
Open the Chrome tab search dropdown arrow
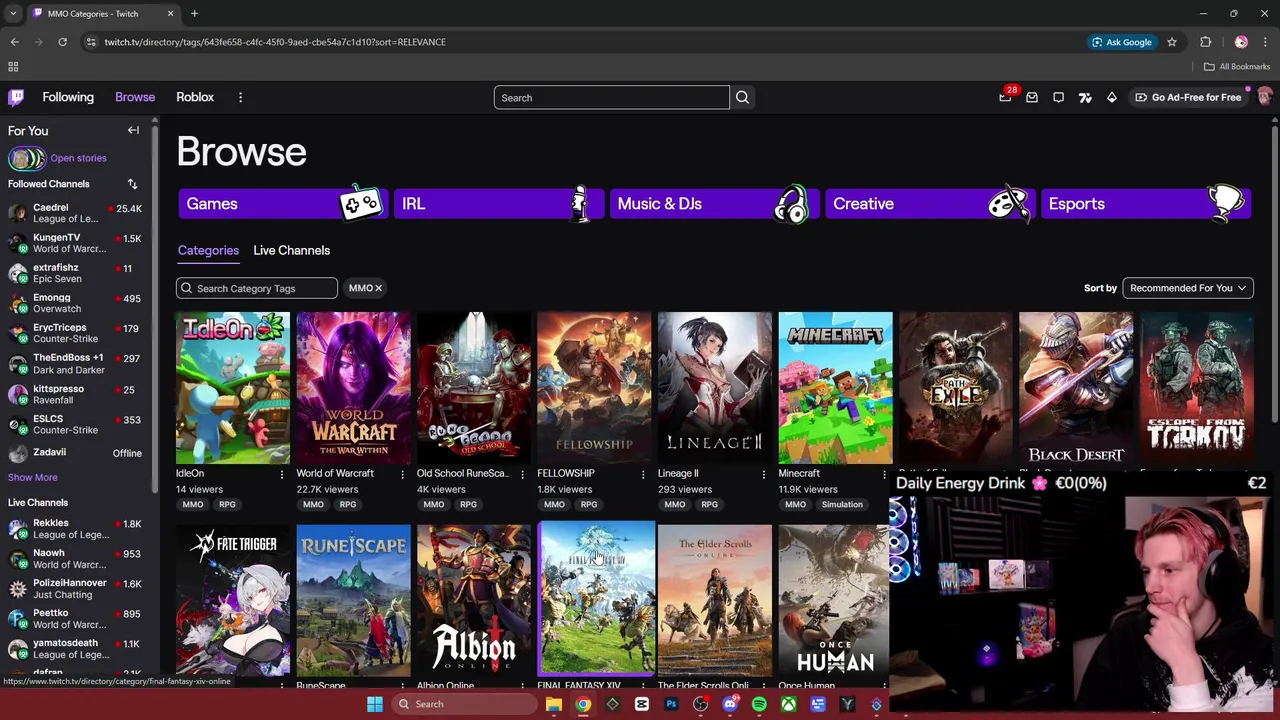click(x=13, y=13)
